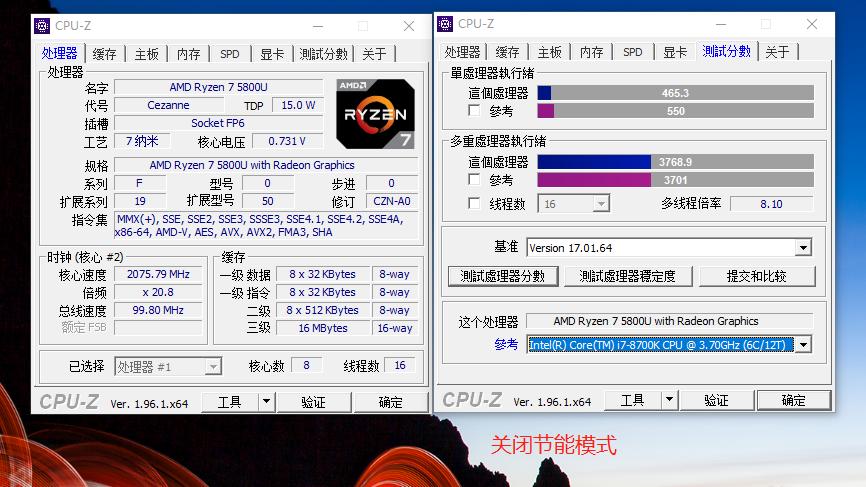Go to 显卡 tab in right window
The height and width of the screenshot is (487, 866).
pos(675,52)
